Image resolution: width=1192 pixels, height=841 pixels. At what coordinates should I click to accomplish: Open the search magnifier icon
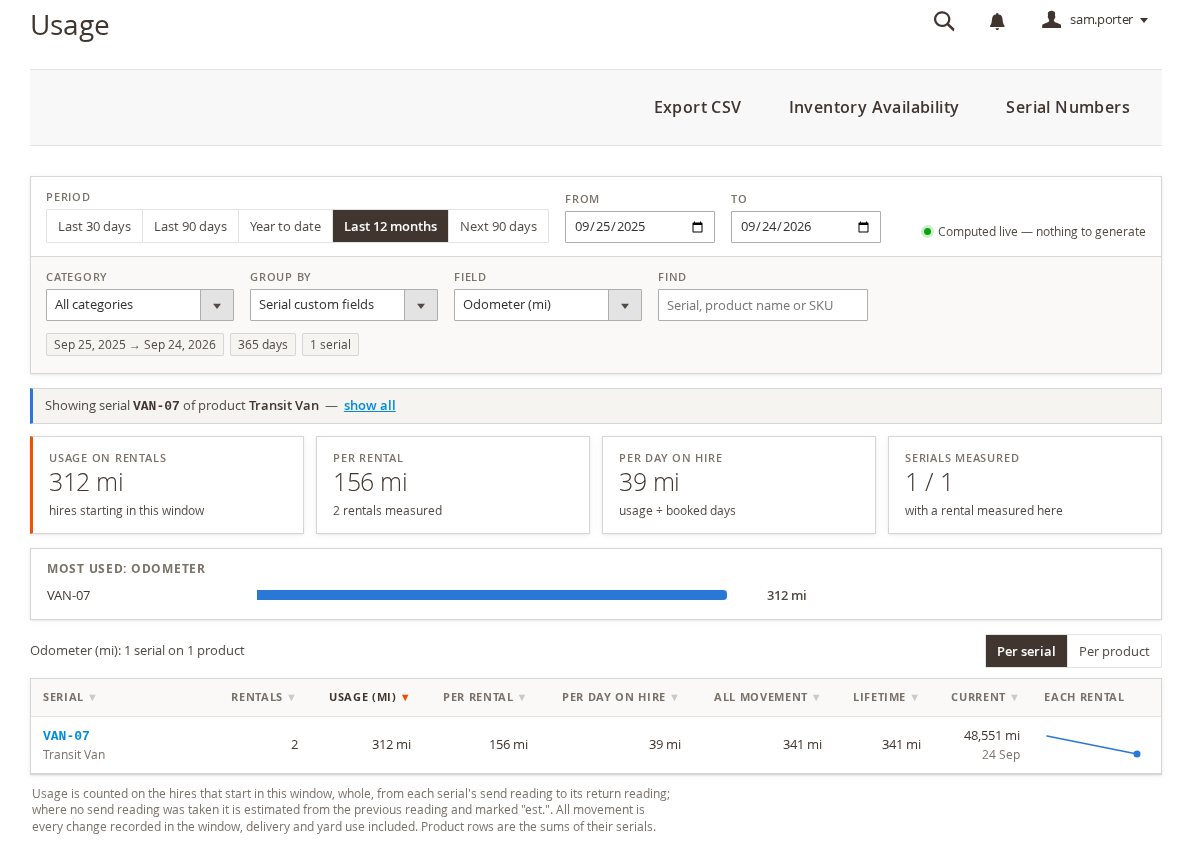[x=943, y=21]
